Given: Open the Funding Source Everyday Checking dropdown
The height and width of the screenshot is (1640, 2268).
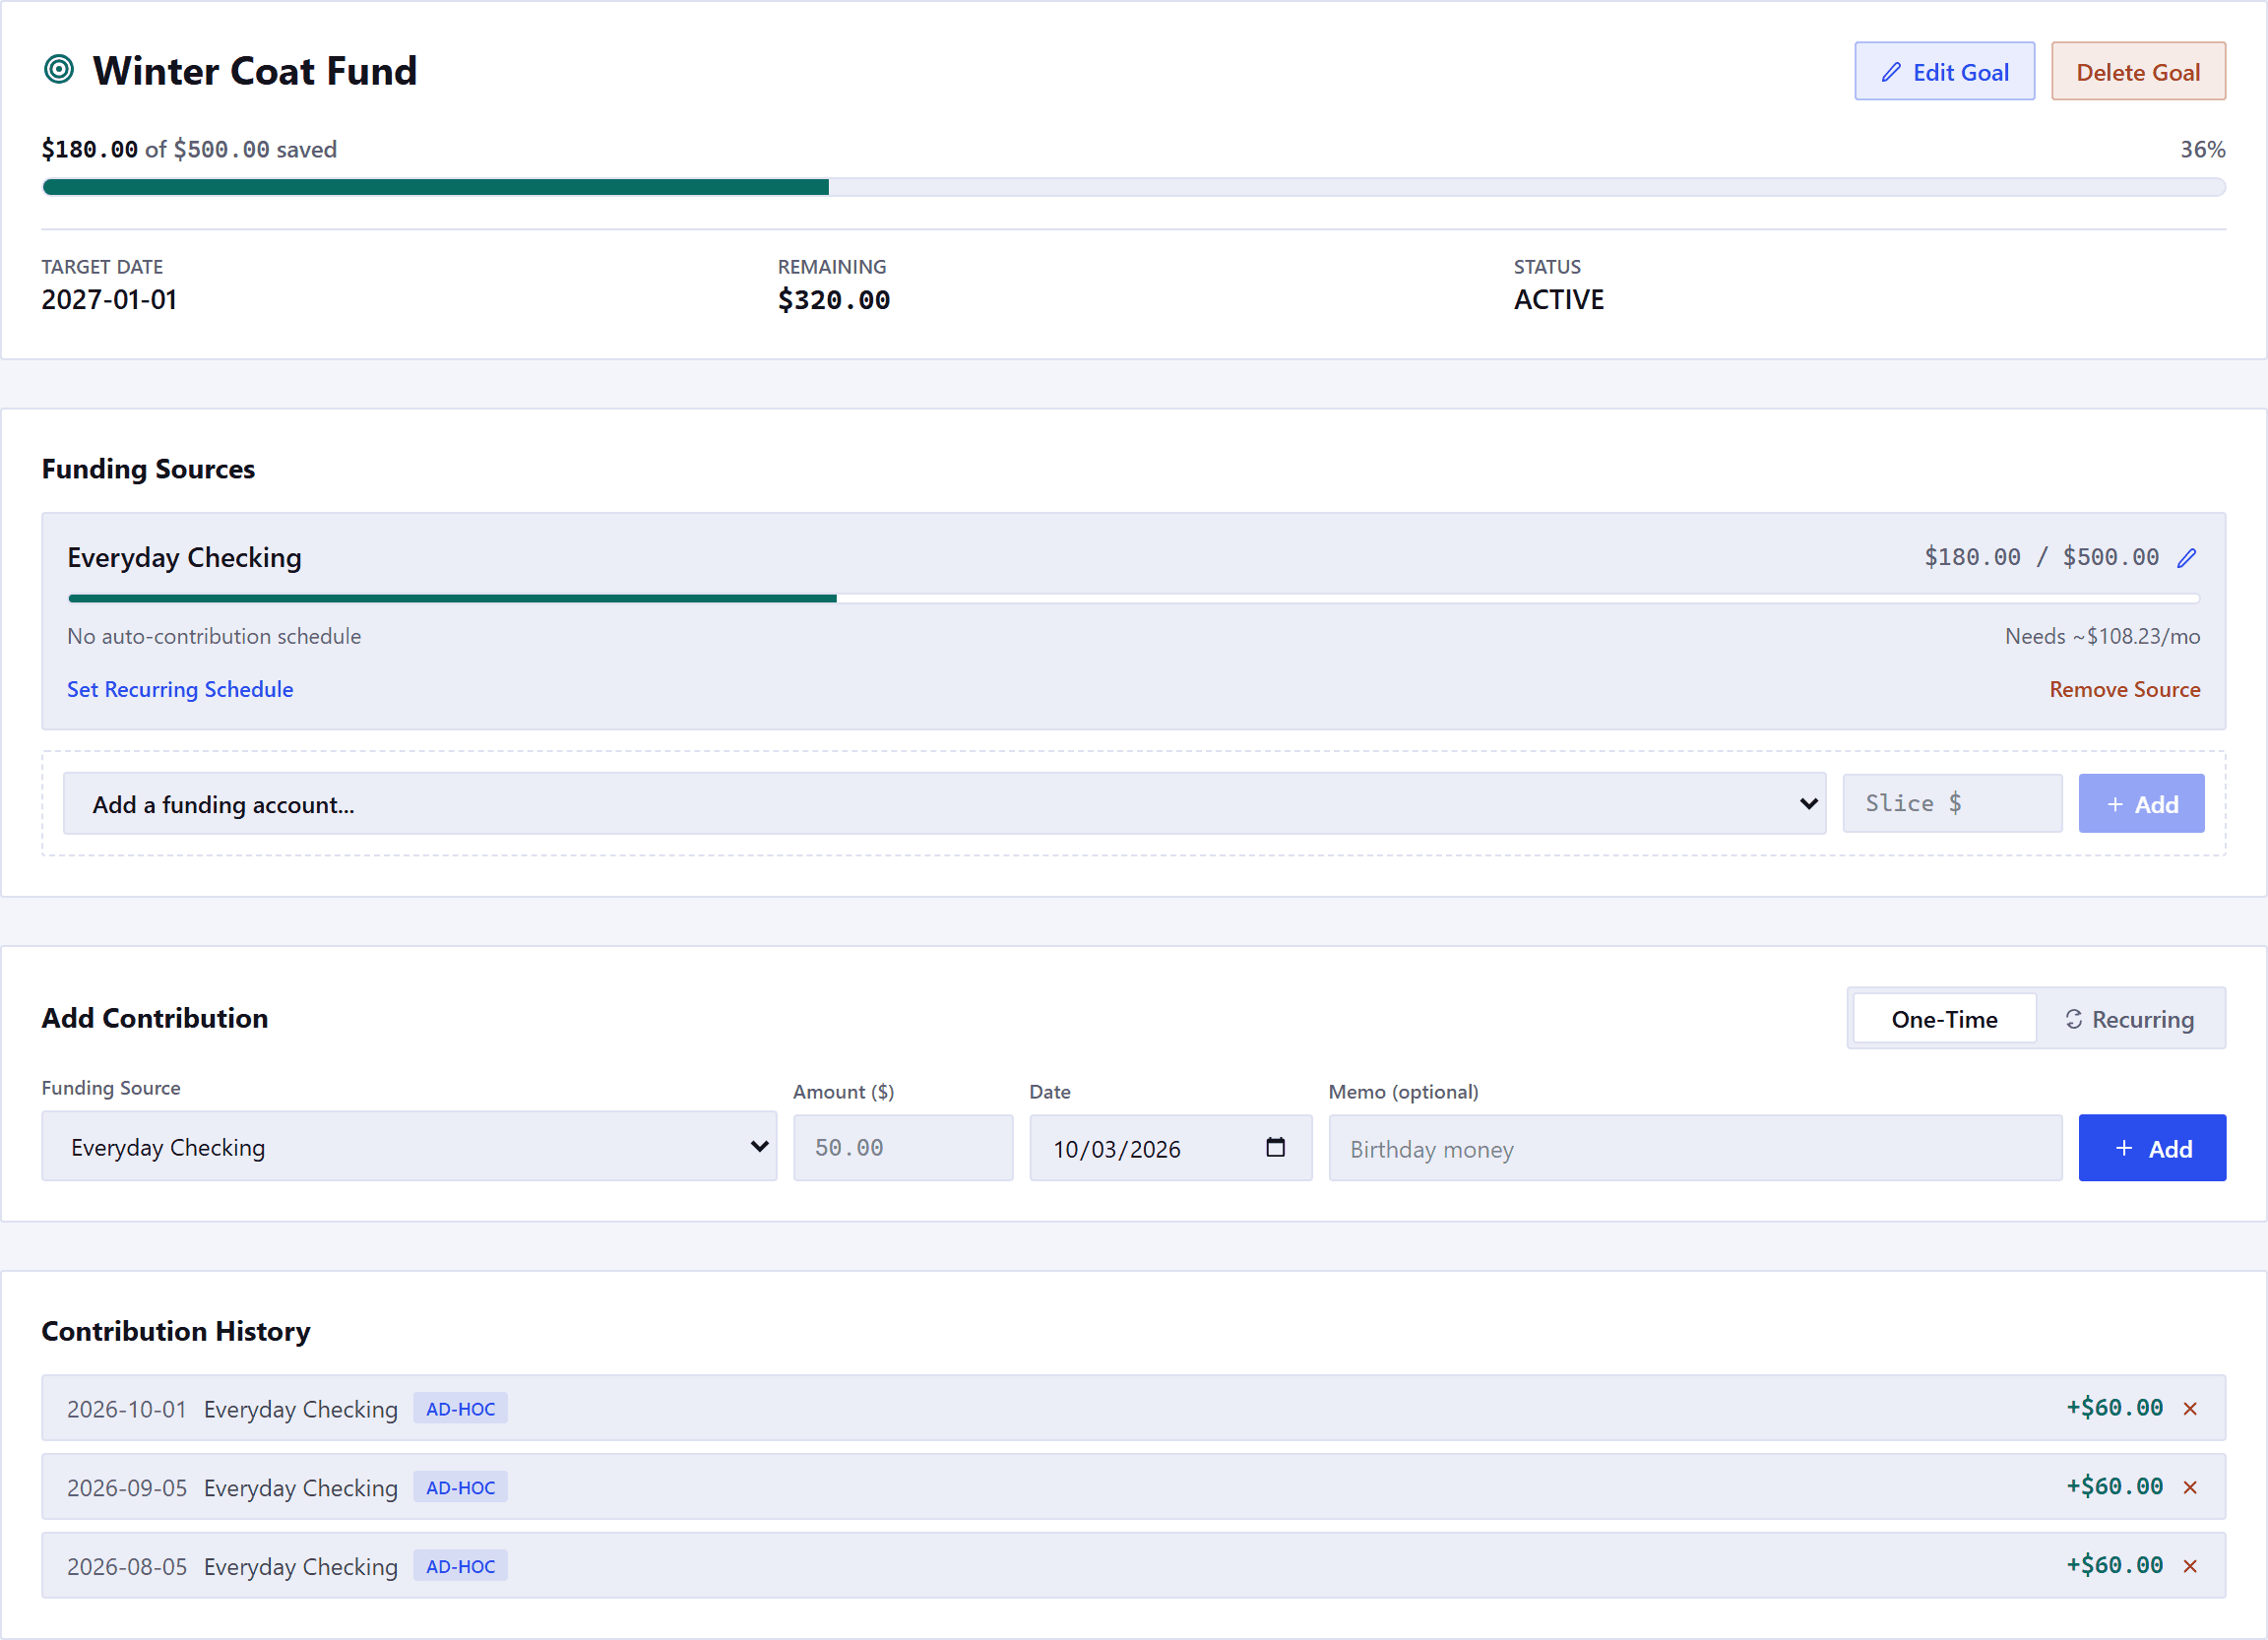Looking at the screenshot, I should click(x=409, y=1147).
